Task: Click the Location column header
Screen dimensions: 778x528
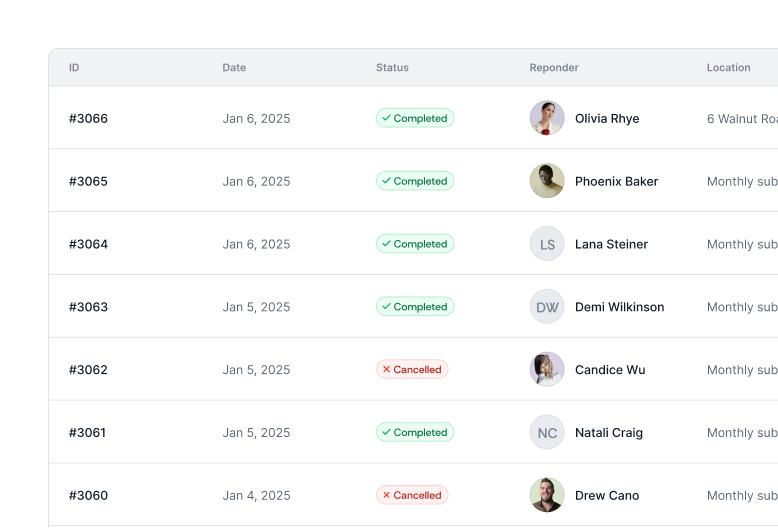Action: click(728, 68)
